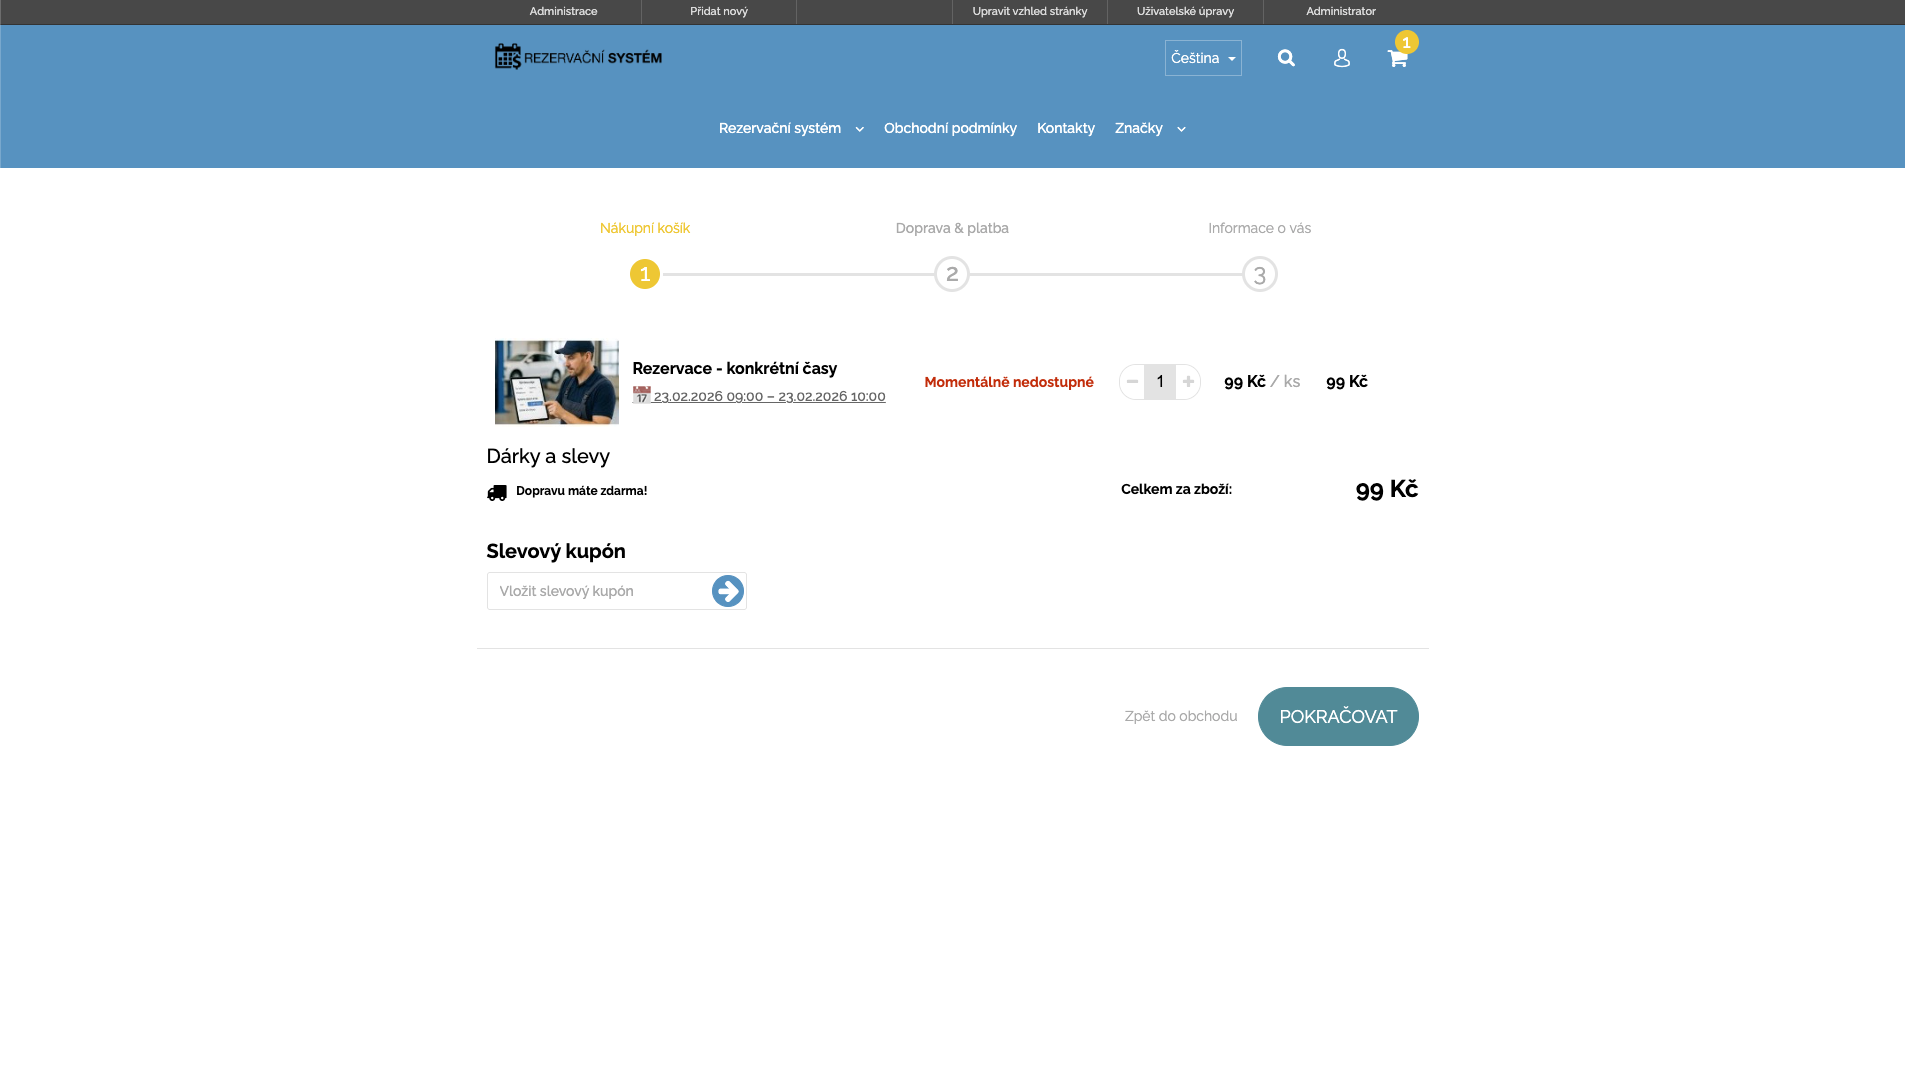Open the Čeština language dropdown
The image size is (1920, 1082).
(x=1202, y=58)
